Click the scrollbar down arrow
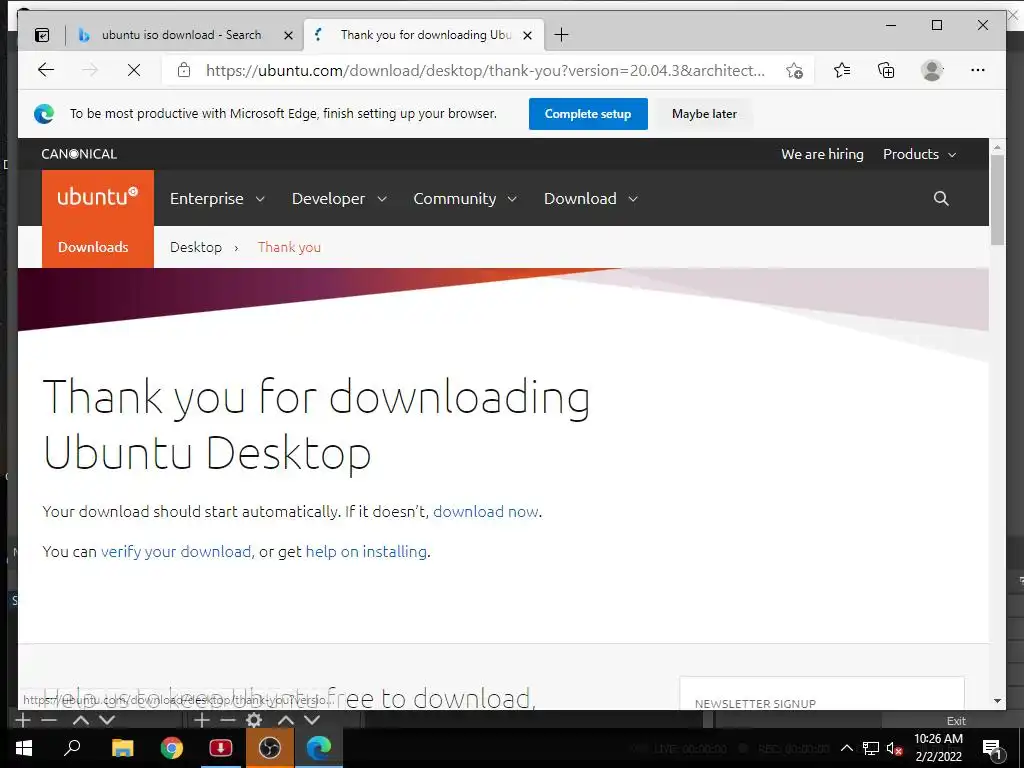This screenshot has height=768, width=1024. [x=997, y=701]
